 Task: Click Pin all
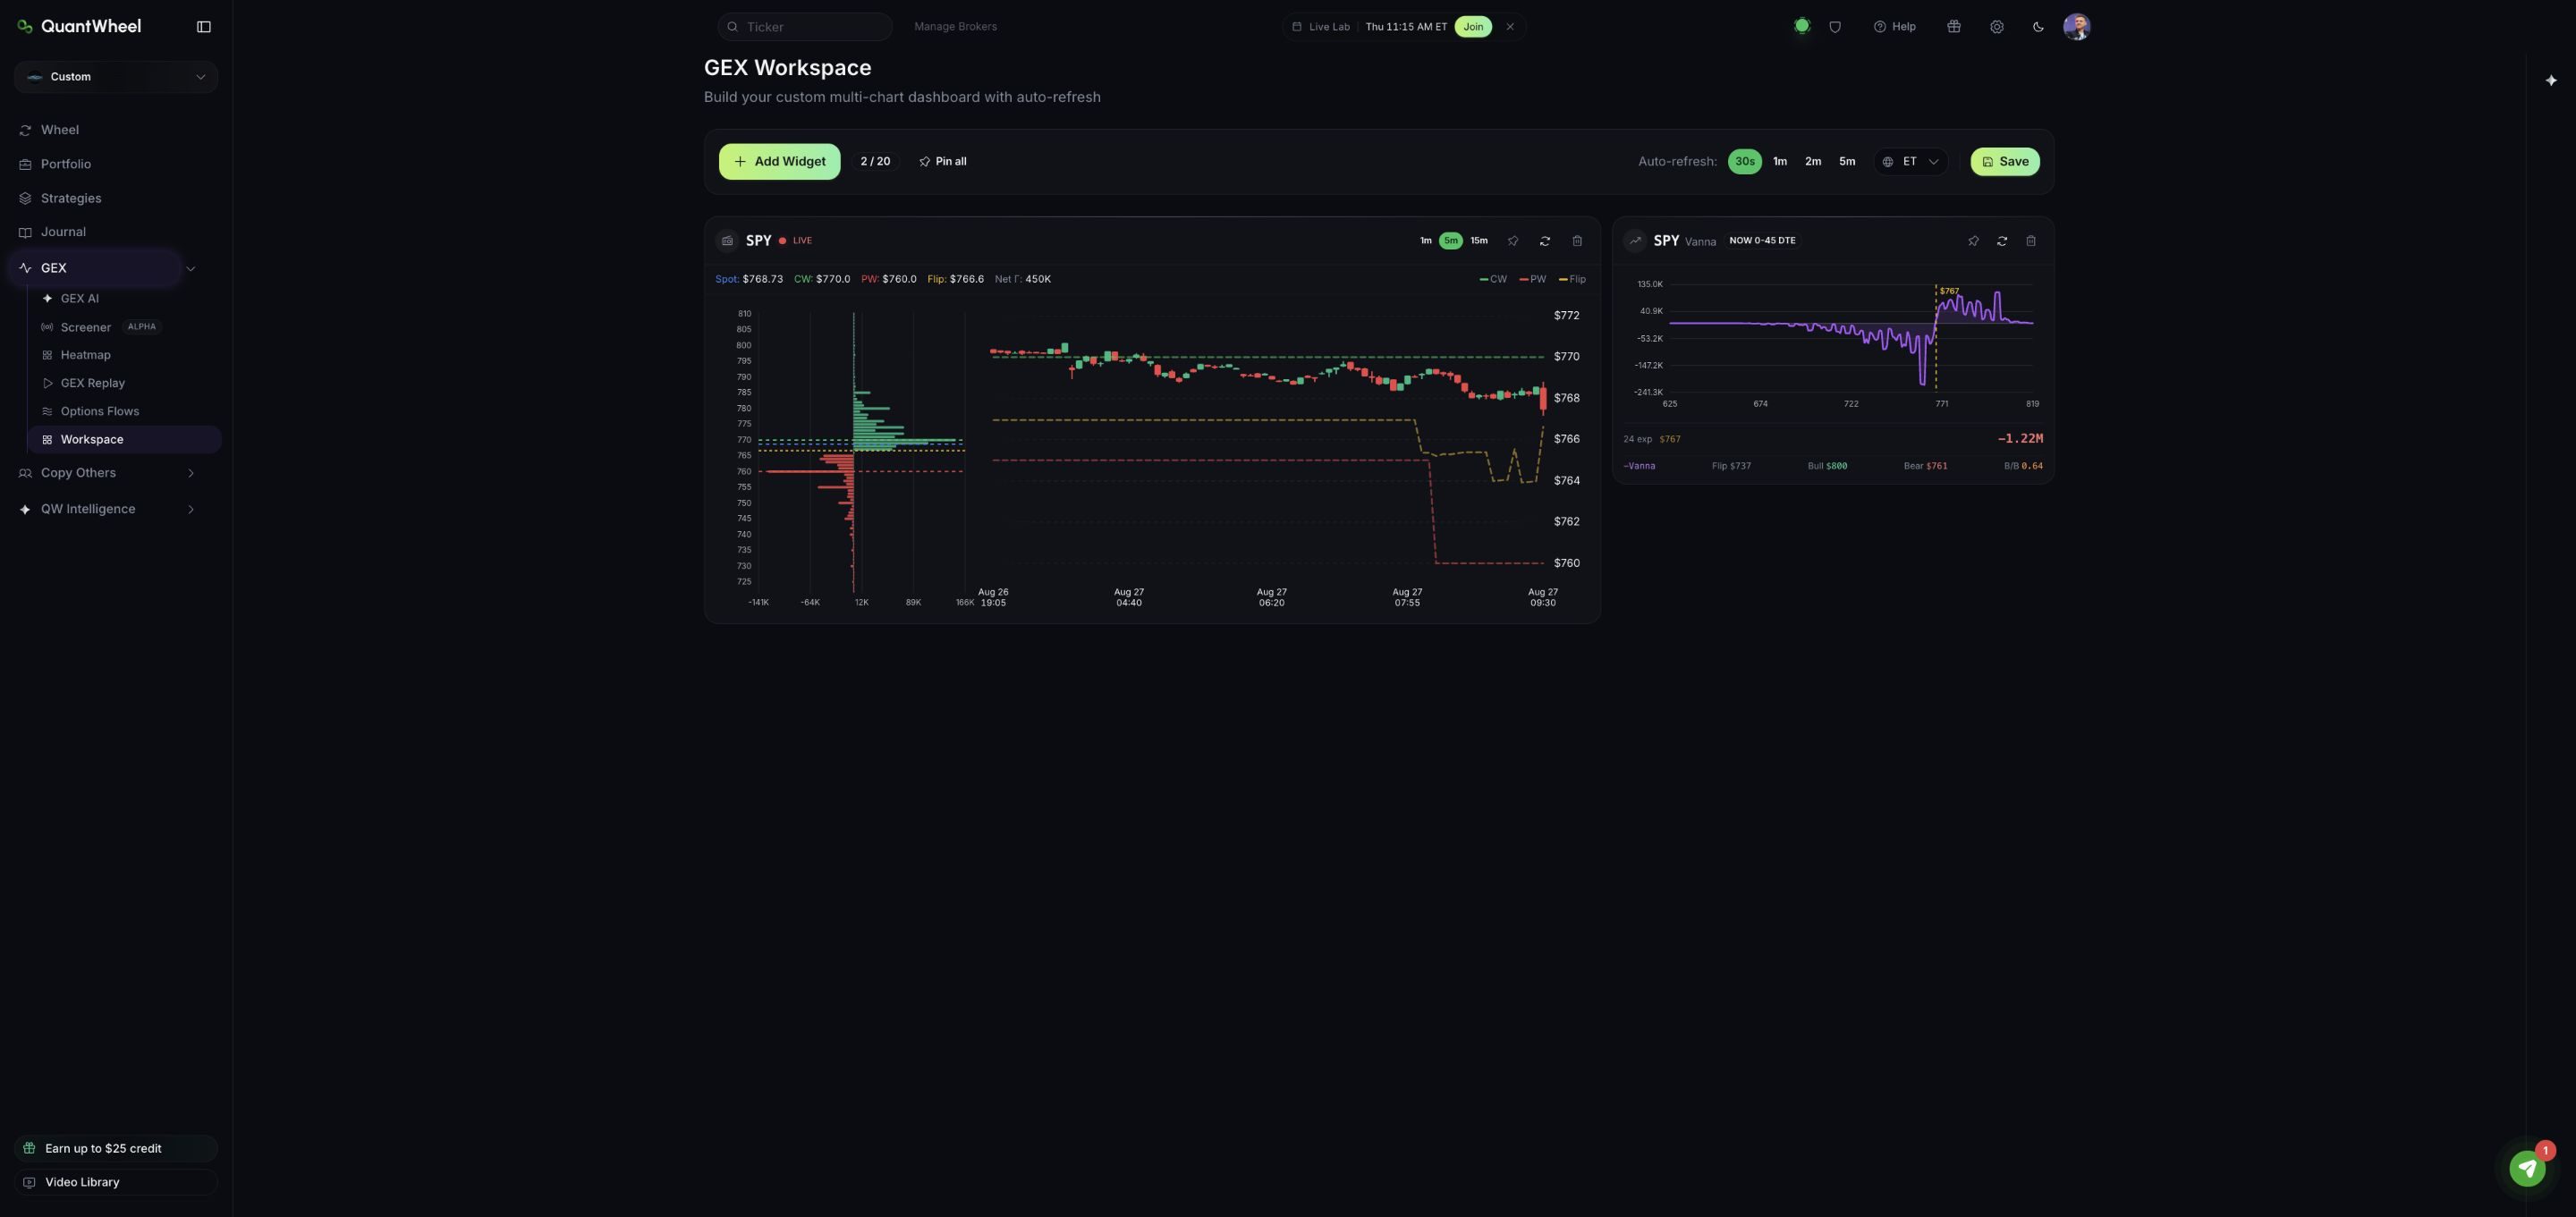point(943,161)
